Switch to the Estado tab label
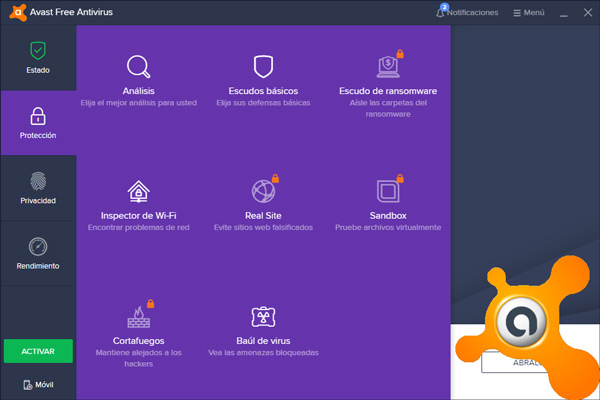Viewport: 600px width, 400px height. coord(38,70)
